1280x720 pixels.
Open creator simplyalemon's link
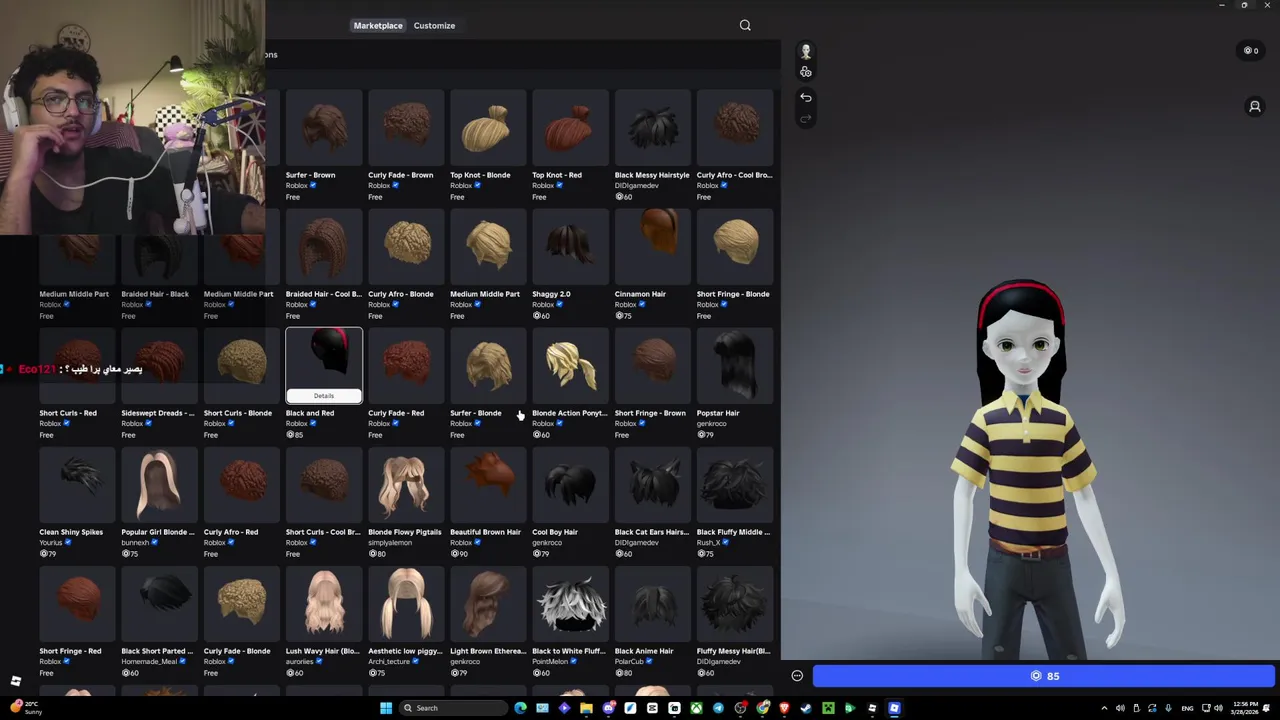390,543
